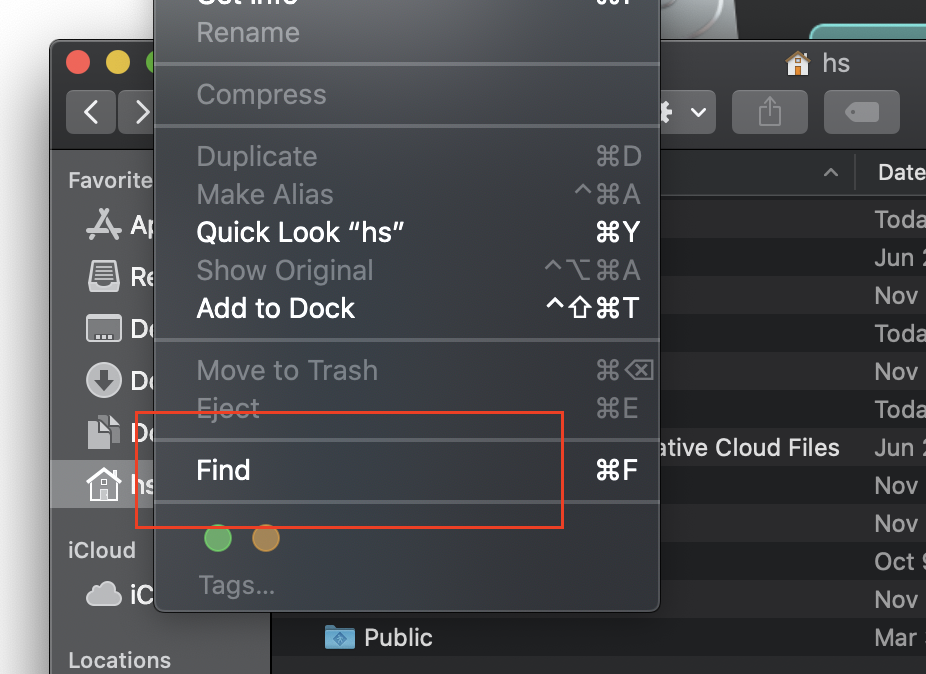Select the hs home folder in sidebar

(104, 485)
